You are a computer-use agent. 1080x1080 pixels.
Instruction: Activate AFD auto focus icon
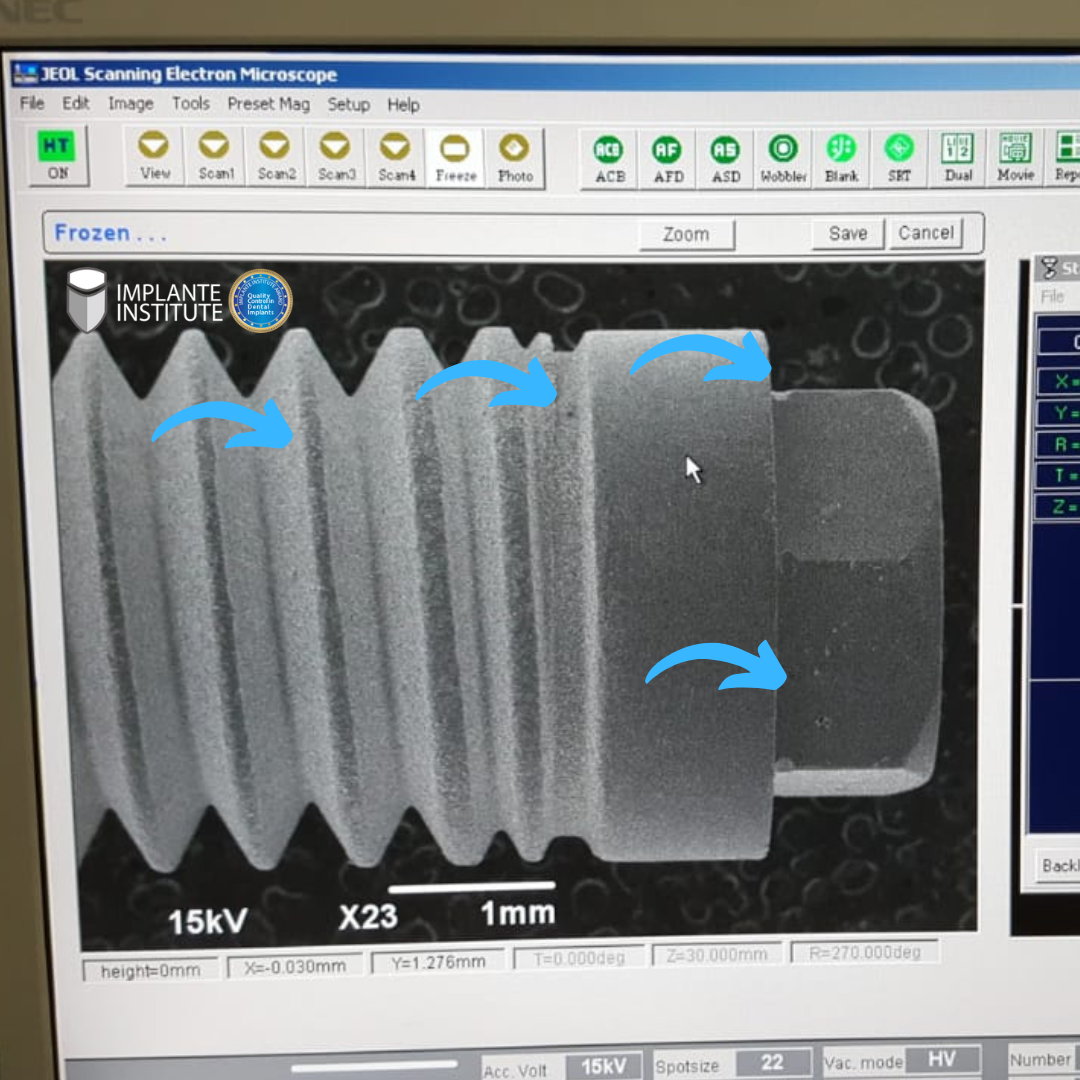click(667, 159)
